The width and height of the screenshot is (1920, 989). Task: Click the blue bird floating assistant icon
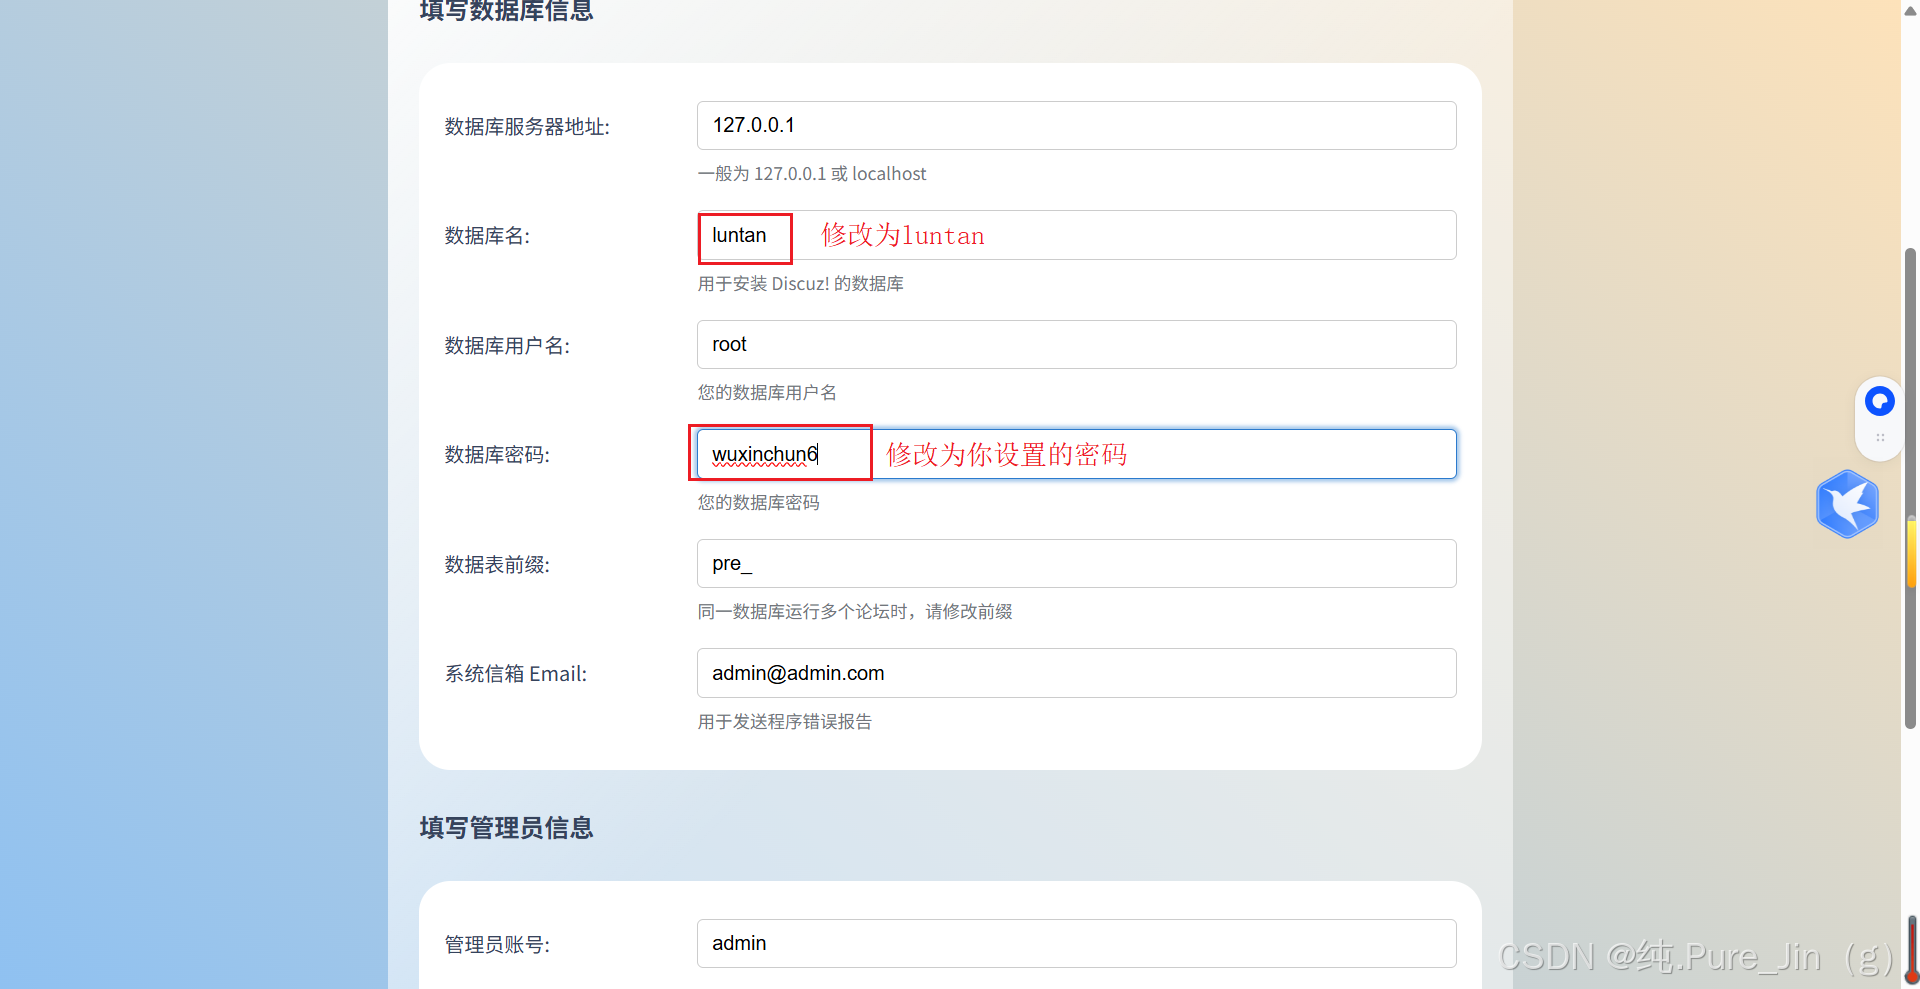(x=1847, y=504)
